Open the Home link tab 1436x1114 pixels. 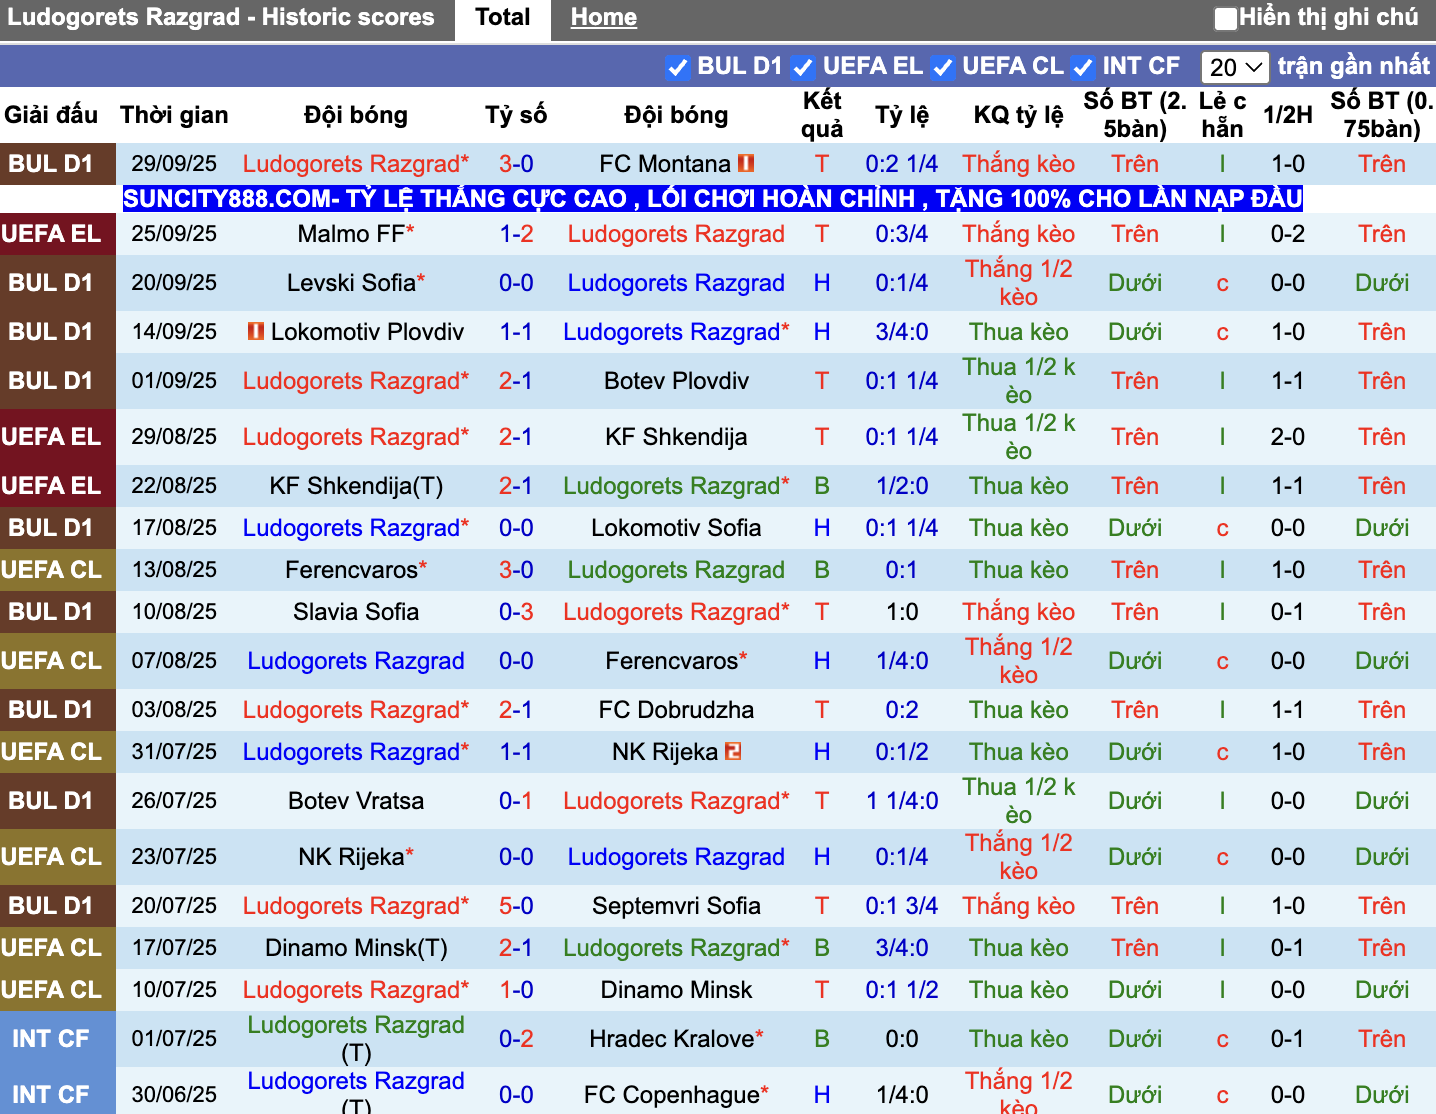604,18
